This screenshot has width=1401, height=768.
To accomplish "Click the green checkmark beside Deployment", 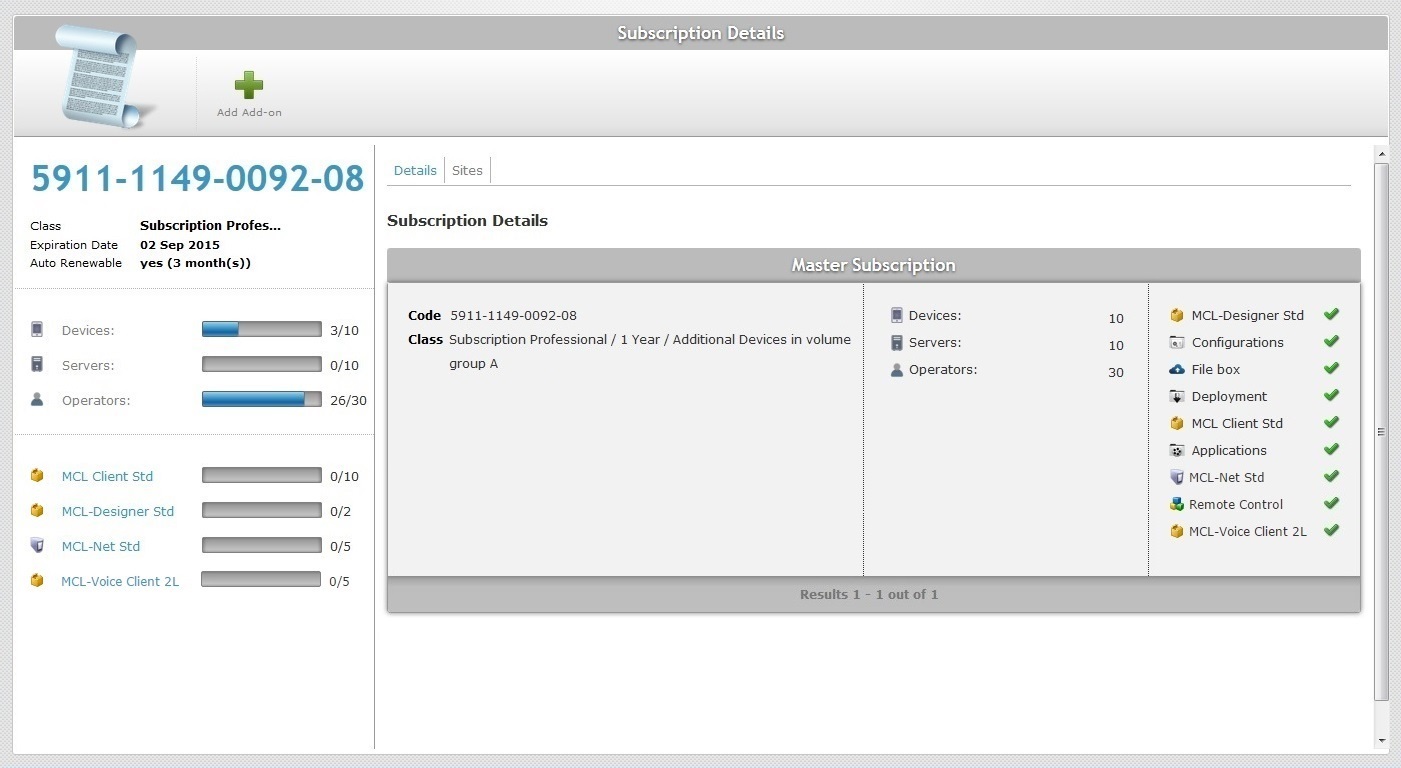I will pos(1331,395).
